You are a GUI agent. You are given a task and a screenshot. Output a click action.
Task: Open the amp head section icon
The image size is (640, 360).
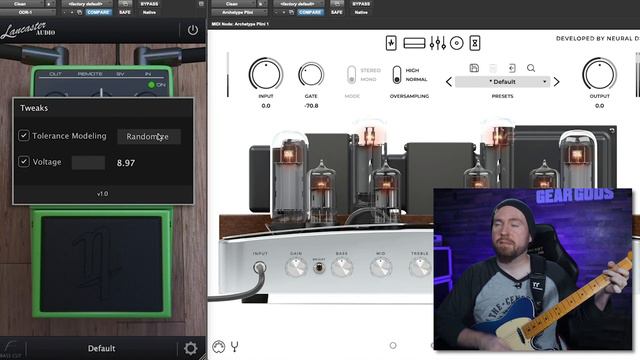414,43
